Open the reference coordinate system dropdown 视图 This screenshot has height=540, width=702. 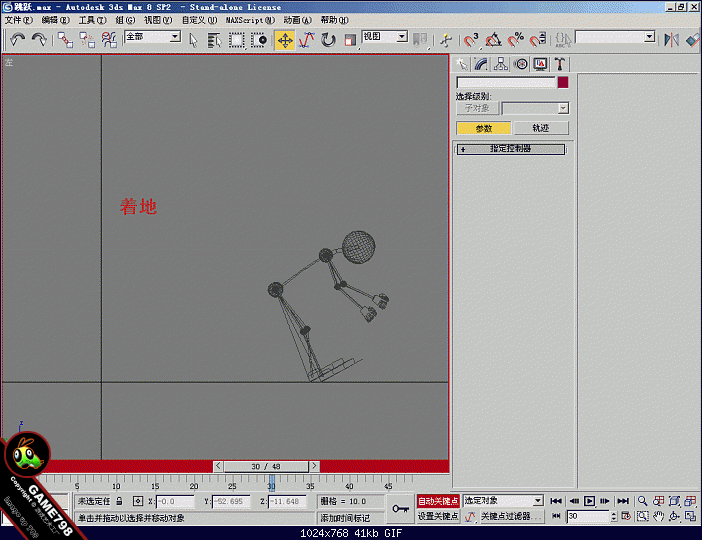(385, 37)
